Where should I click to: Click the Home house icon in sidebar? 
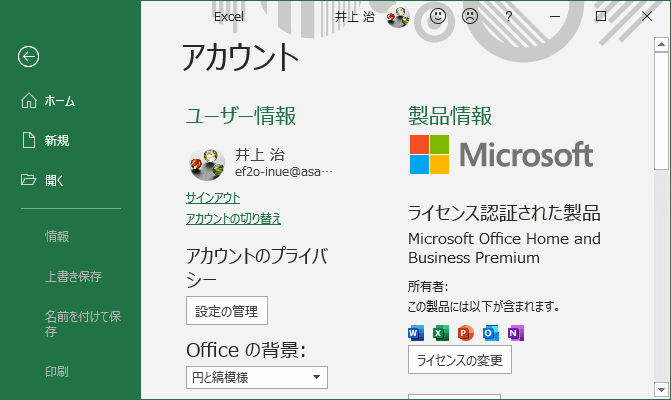29,101
